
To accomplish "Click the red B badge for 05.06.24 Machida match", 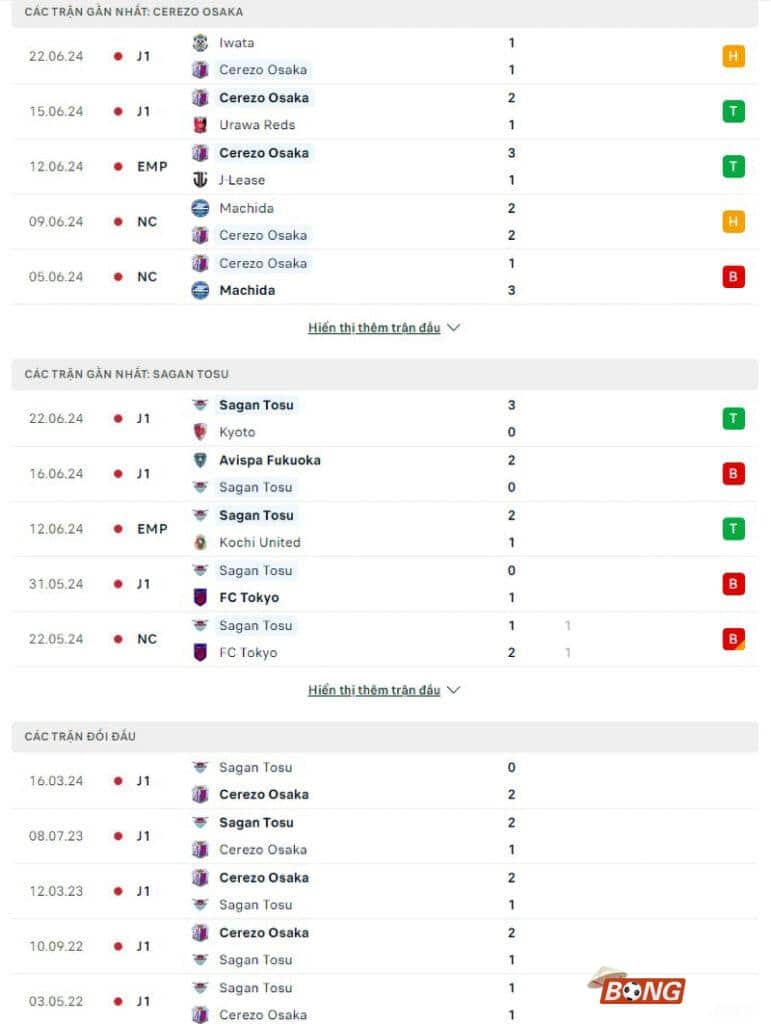I will point(733,276).
